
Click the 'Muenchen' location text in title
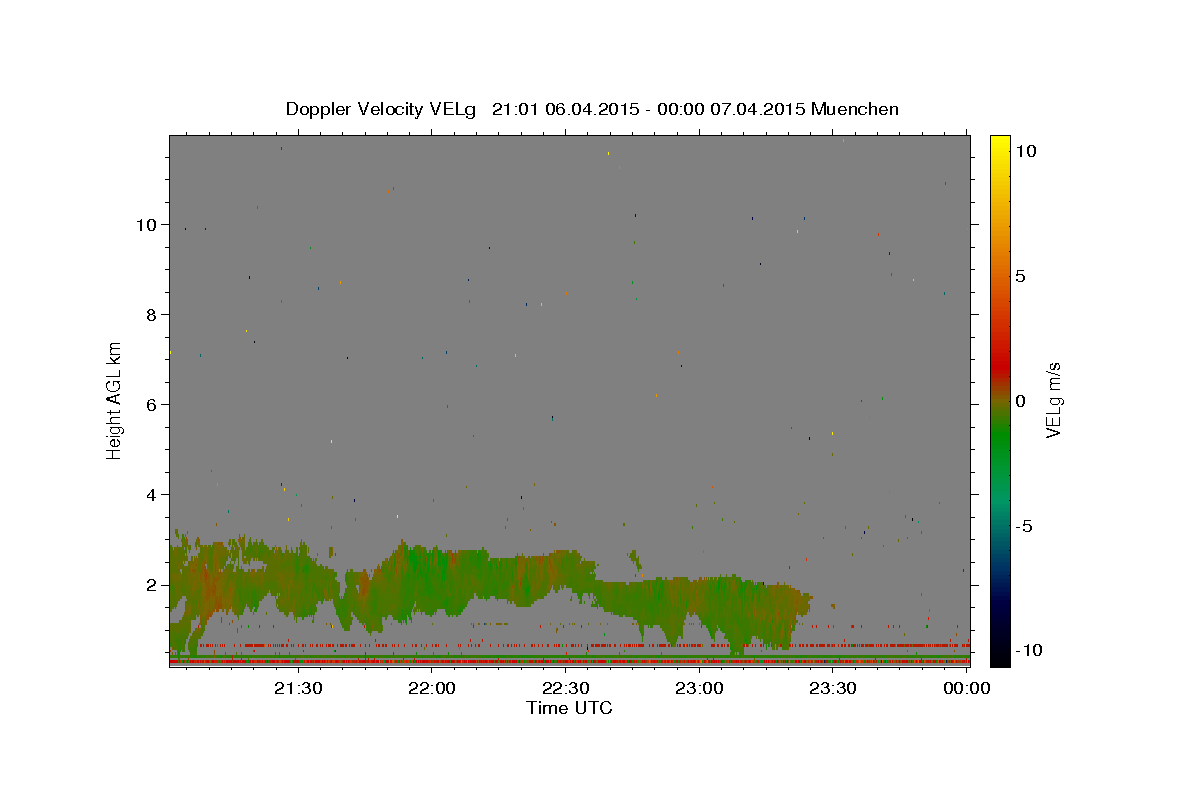click(x=855, y=109)
